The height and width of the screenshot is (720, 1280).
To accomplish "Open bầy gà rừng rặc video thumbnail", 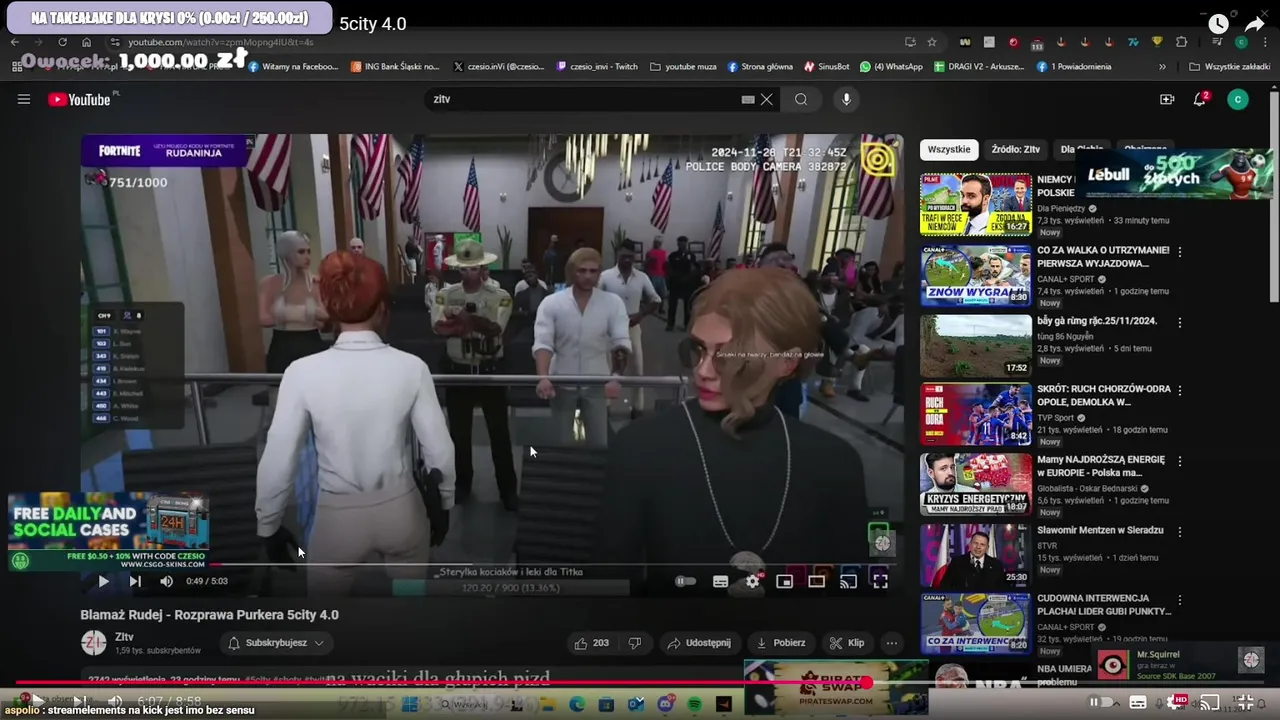I will [x=975, y=345].
